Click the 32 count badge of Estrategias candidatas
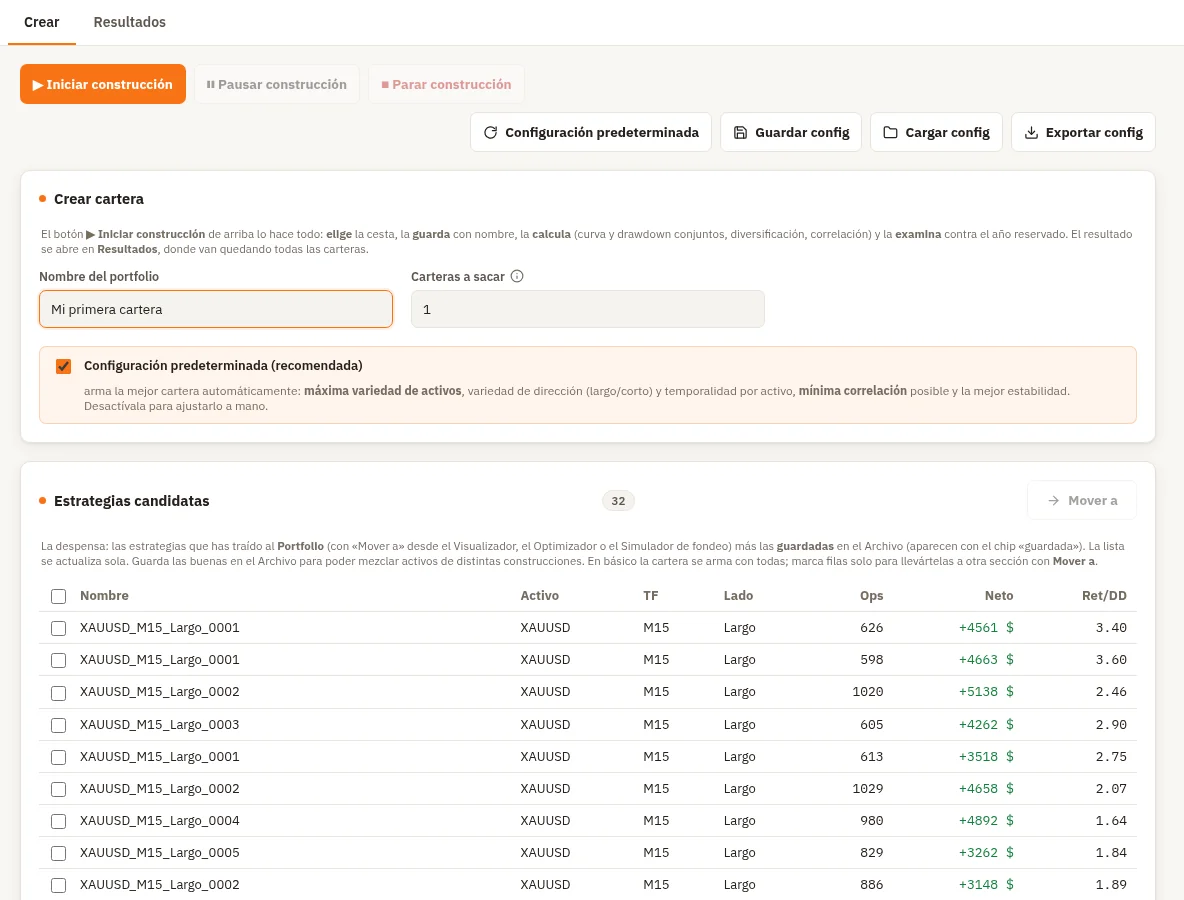Viewport: 1184px width, 900px height. click(x=618, y=501)
